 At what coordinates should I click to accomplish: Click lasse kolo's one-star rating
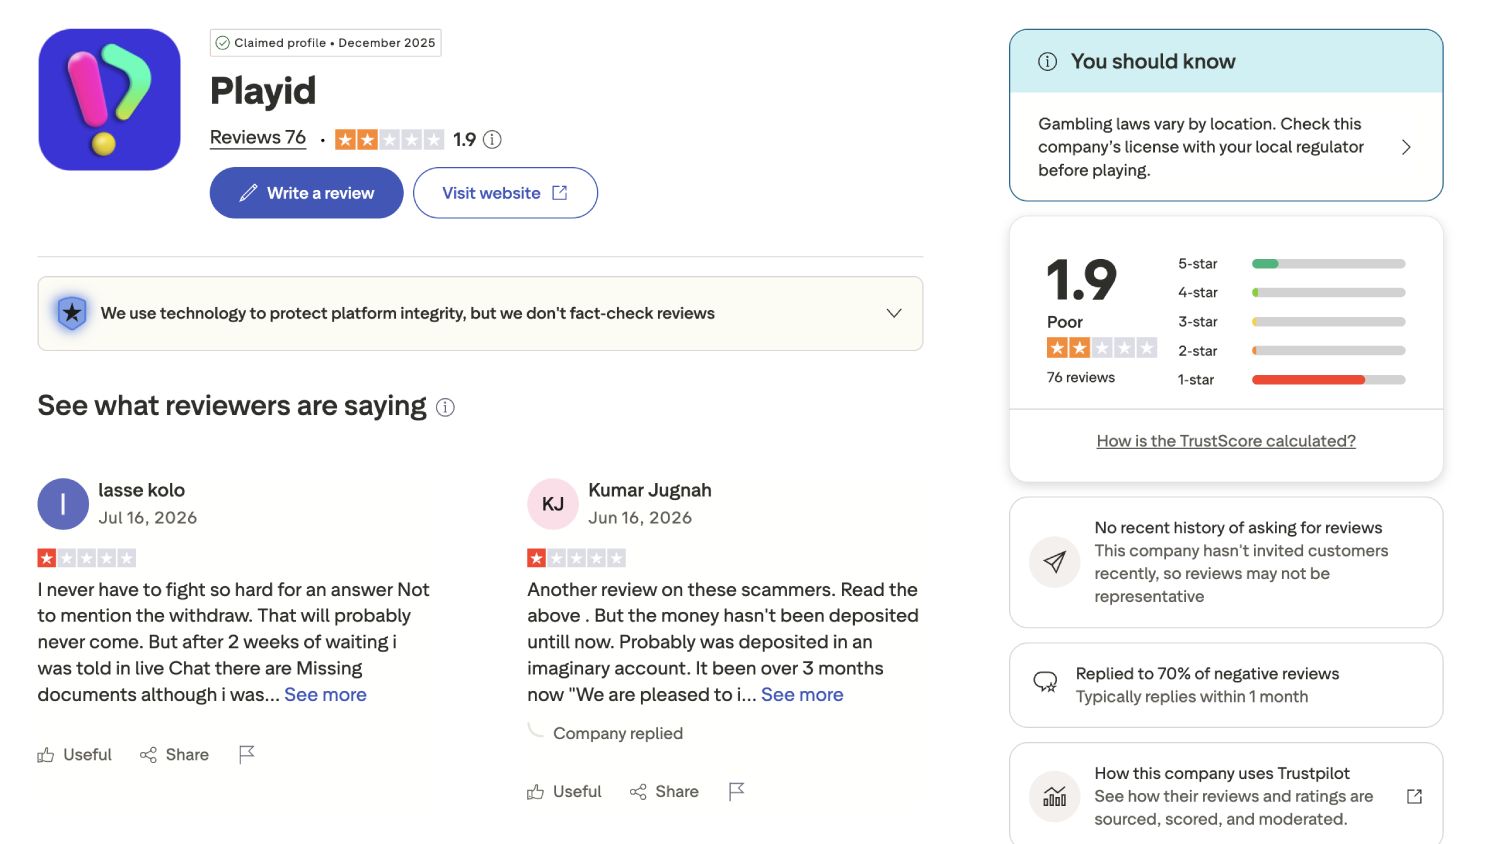point(86,558)
